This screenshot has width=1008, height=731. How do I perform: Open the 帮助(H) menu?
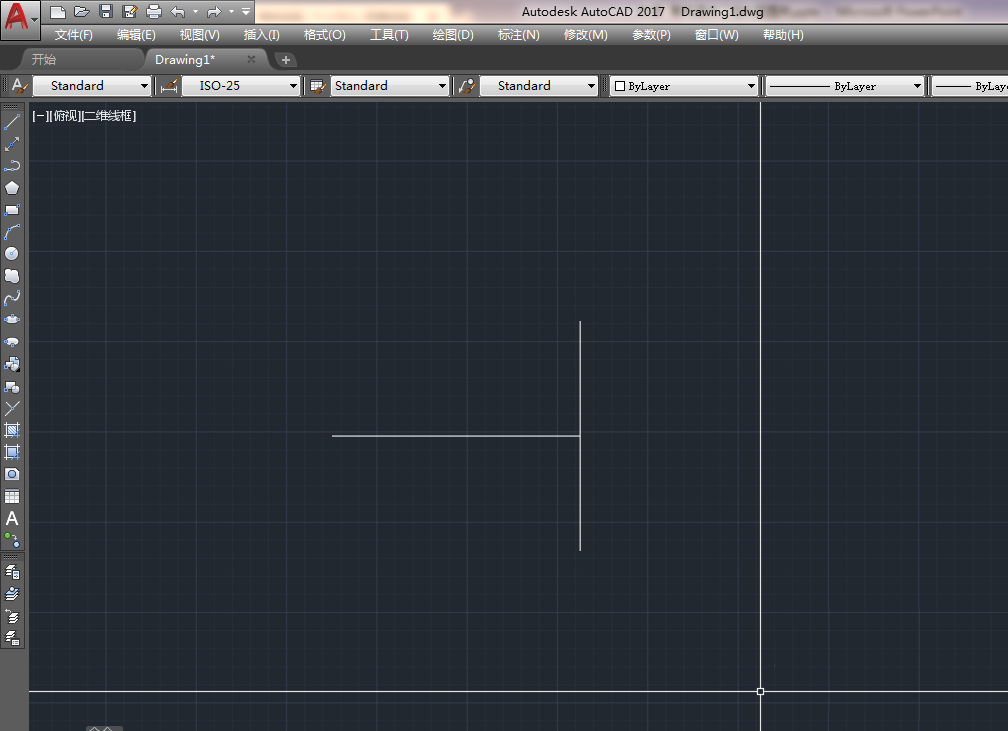(783, 35)
